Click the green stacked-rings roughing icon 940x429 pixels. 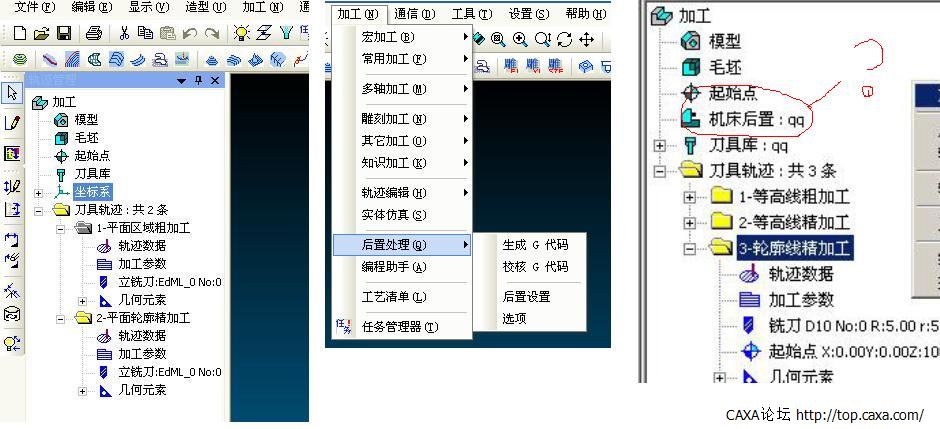[21, 59]
